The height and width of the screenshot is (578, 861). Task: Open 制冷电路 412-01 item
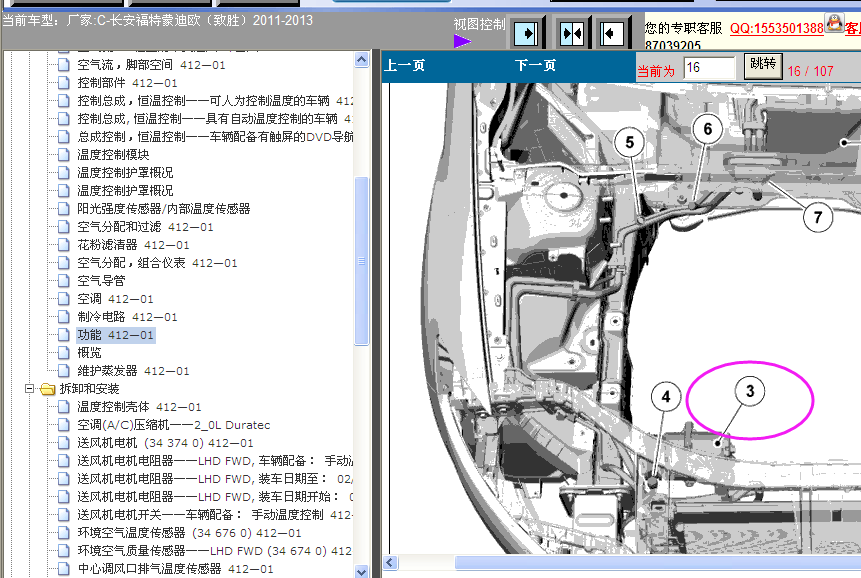pos(127,317)
